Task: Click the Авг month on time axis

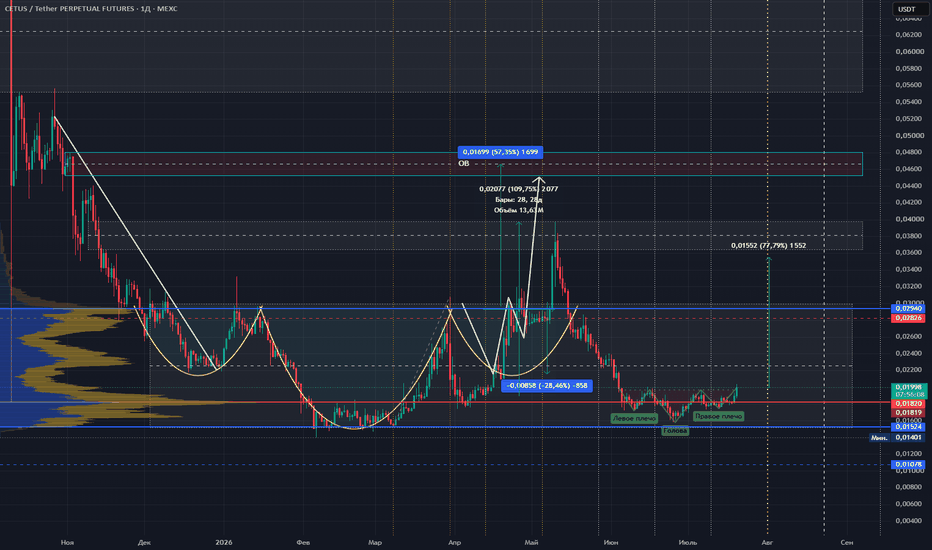Action: (x=767, y=542)
